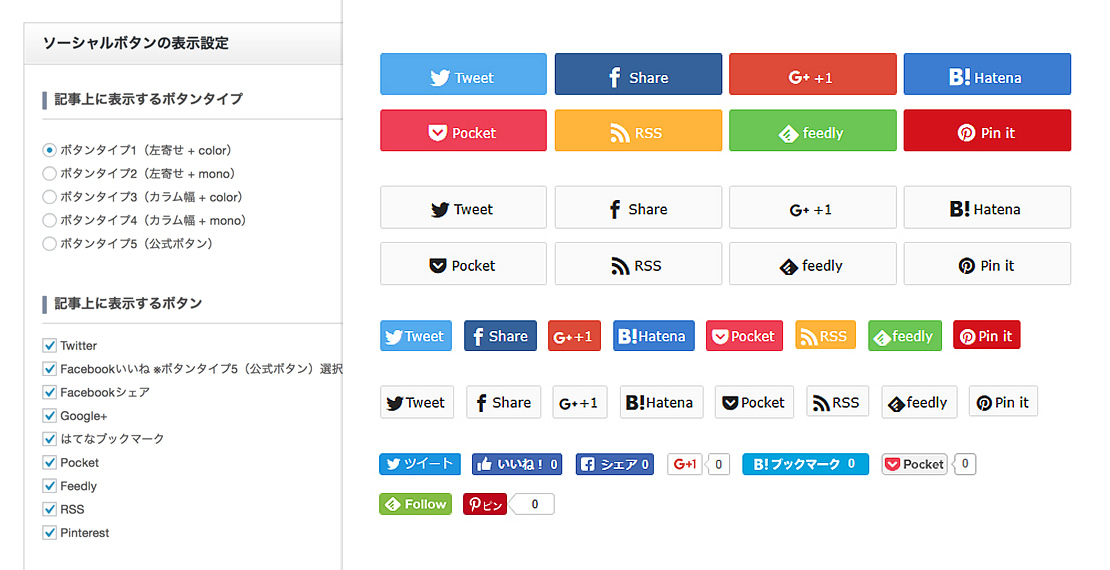Click the large blue Hatena button
Viewport: 1110px width, 570px height.
pyautogui.click(x=988, y=74)
